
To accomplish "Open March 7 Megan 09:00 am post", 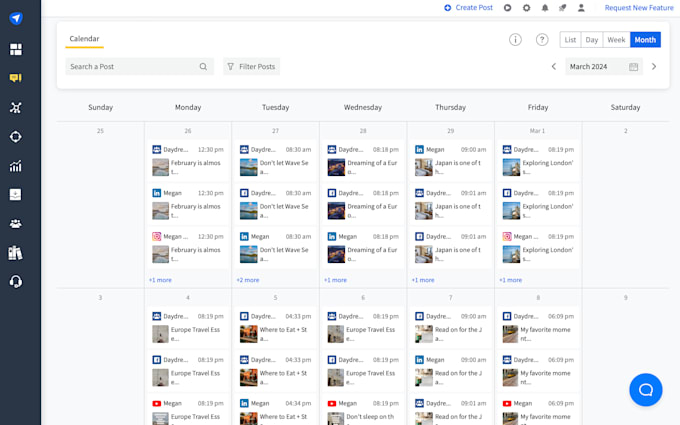I will [x=451, y=371].
